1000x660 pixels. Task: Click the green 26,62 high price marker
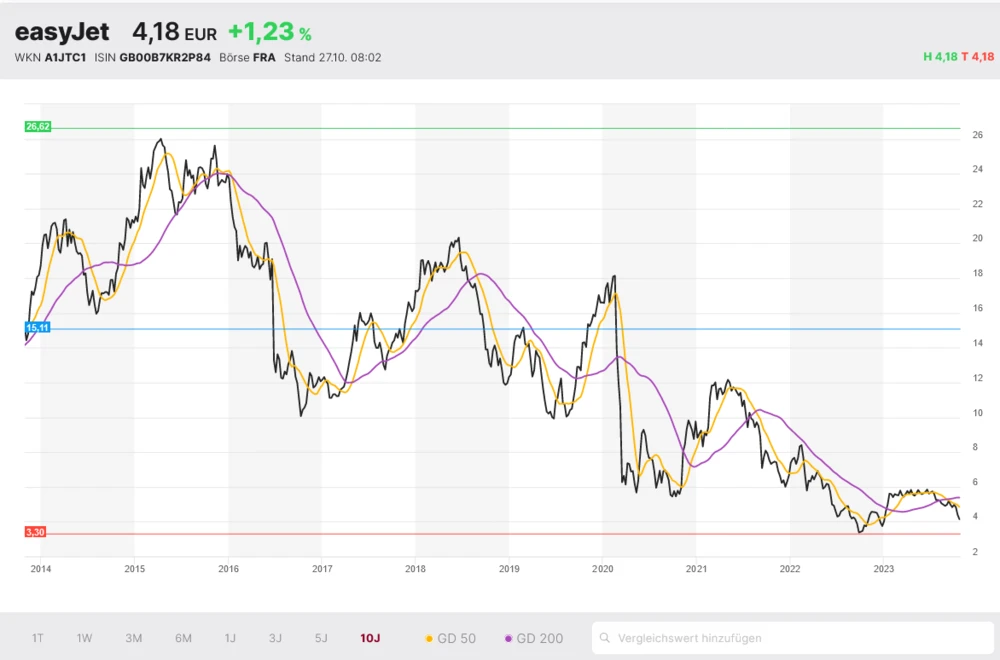coord(37,127)
